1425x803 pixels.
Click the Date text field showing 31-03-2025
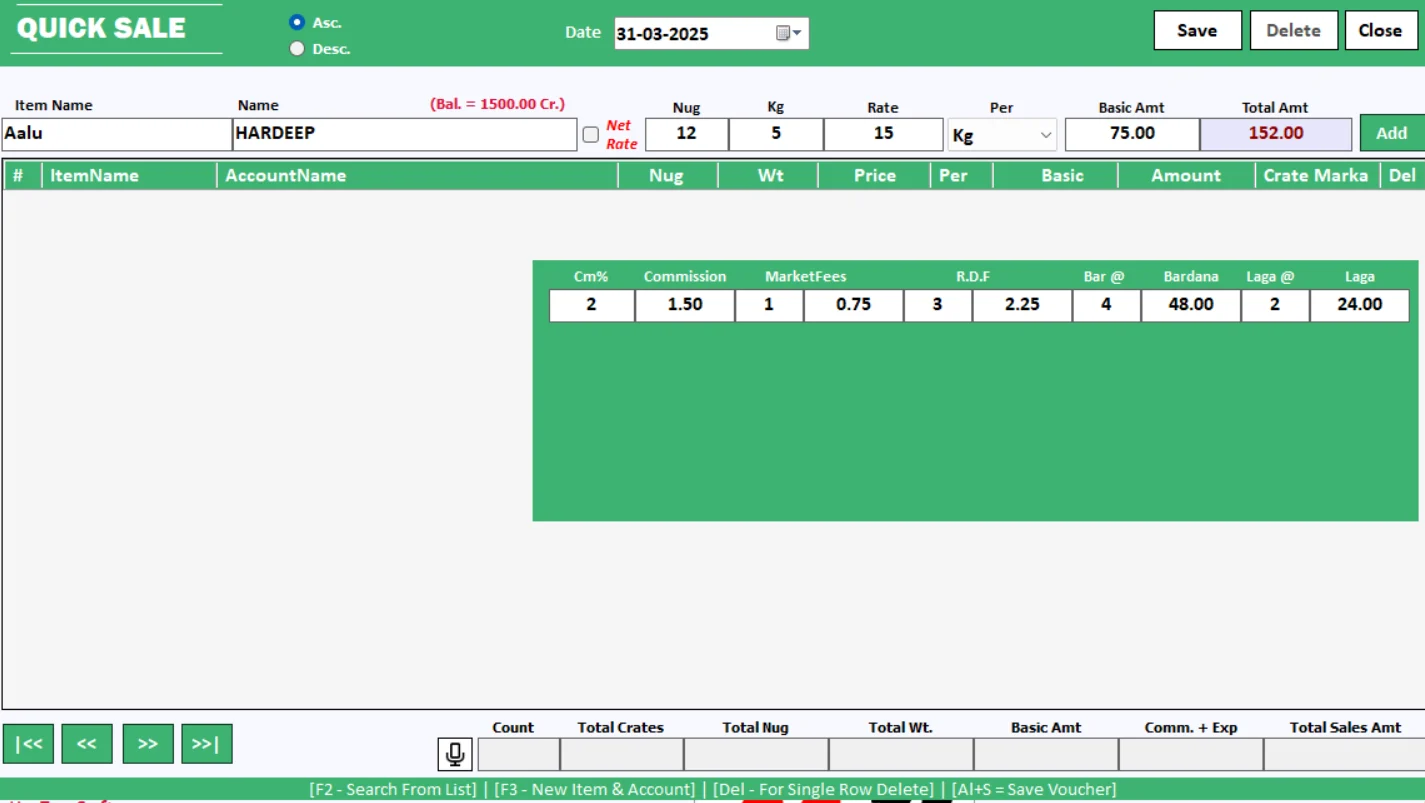(x=694, y=33)
